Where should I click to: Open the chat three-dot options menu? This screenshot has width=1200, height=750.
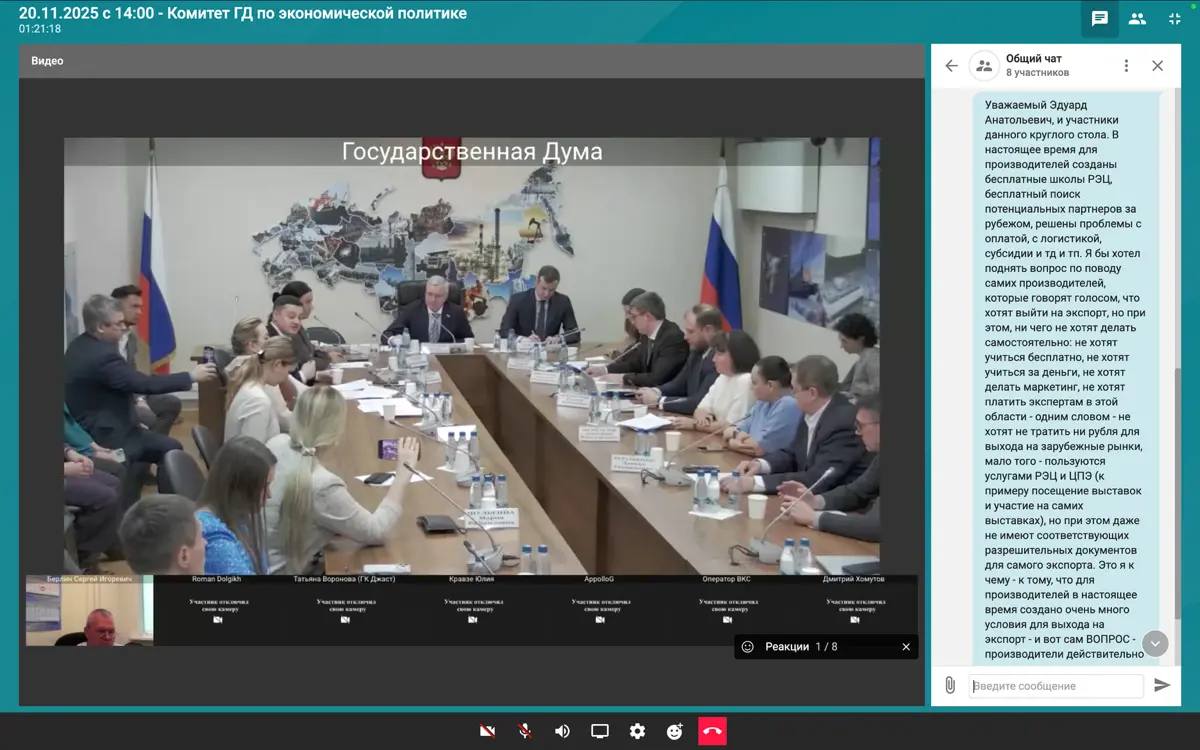1126,66
